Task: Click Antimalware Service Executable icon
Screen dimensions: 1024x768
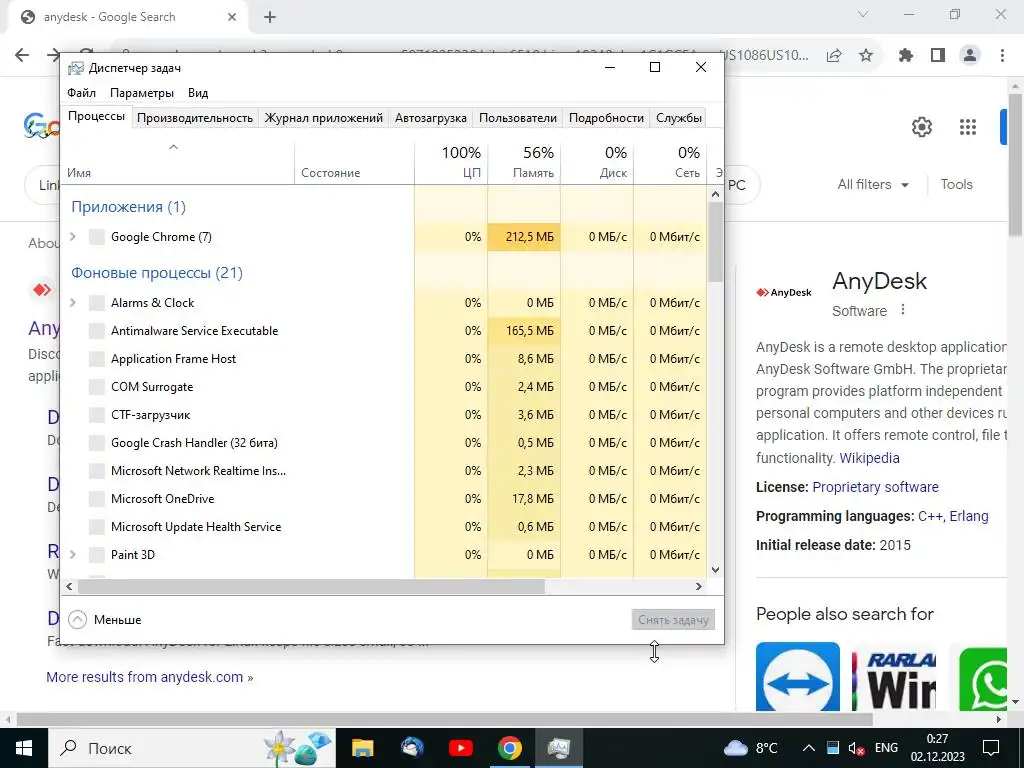Action: 97,331
